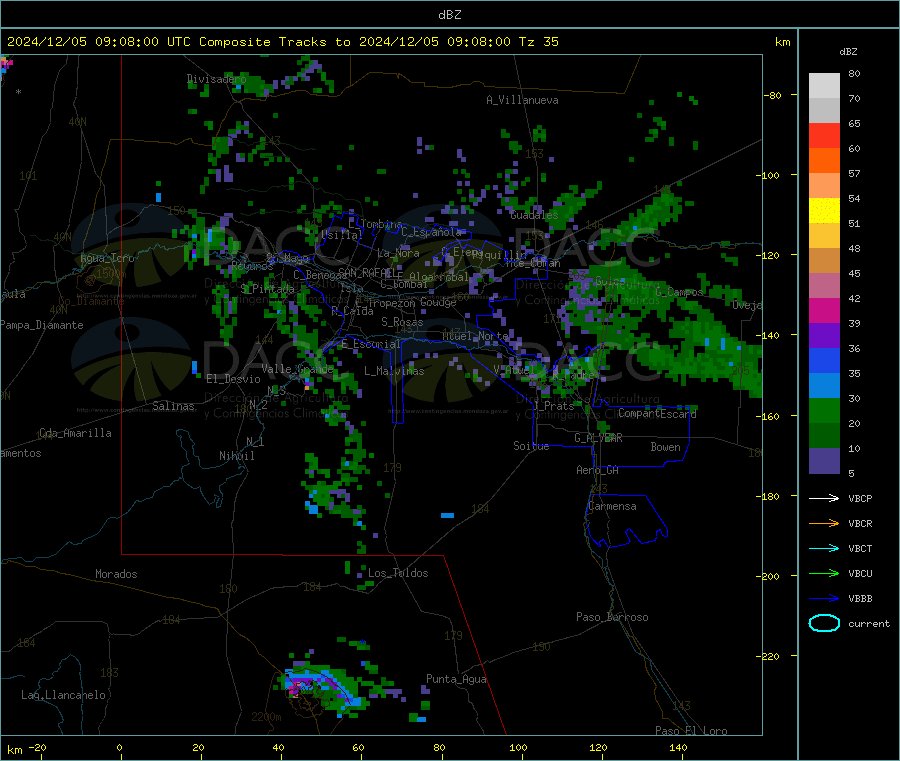Click the green VBCU arrow in legend

click(824, 573)
